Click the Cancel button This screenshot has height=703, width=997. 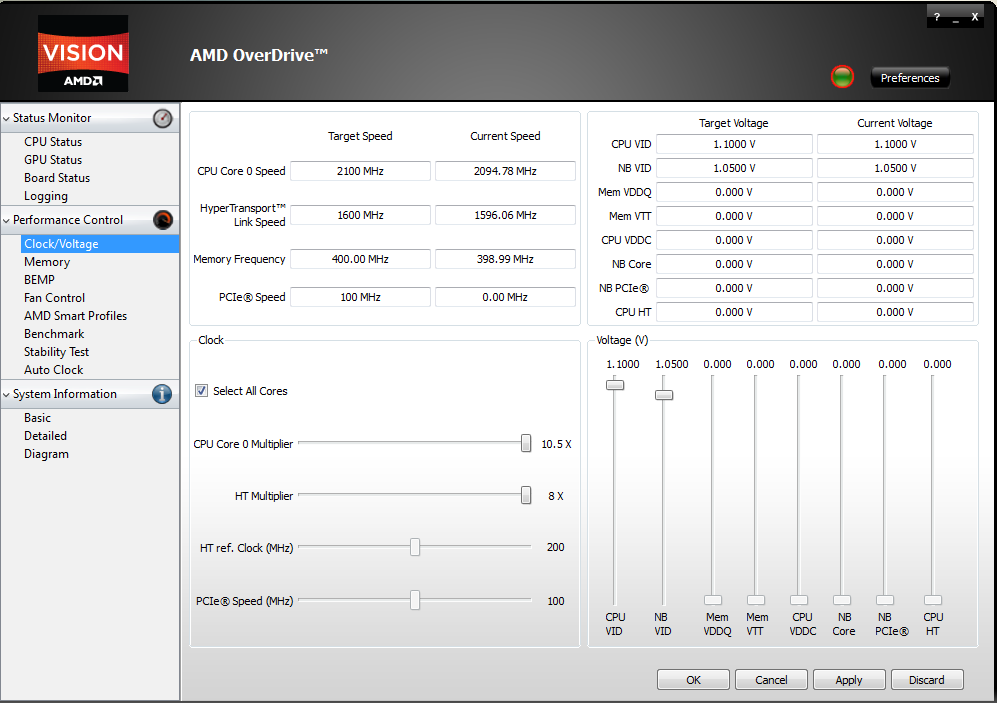[771, 679]
